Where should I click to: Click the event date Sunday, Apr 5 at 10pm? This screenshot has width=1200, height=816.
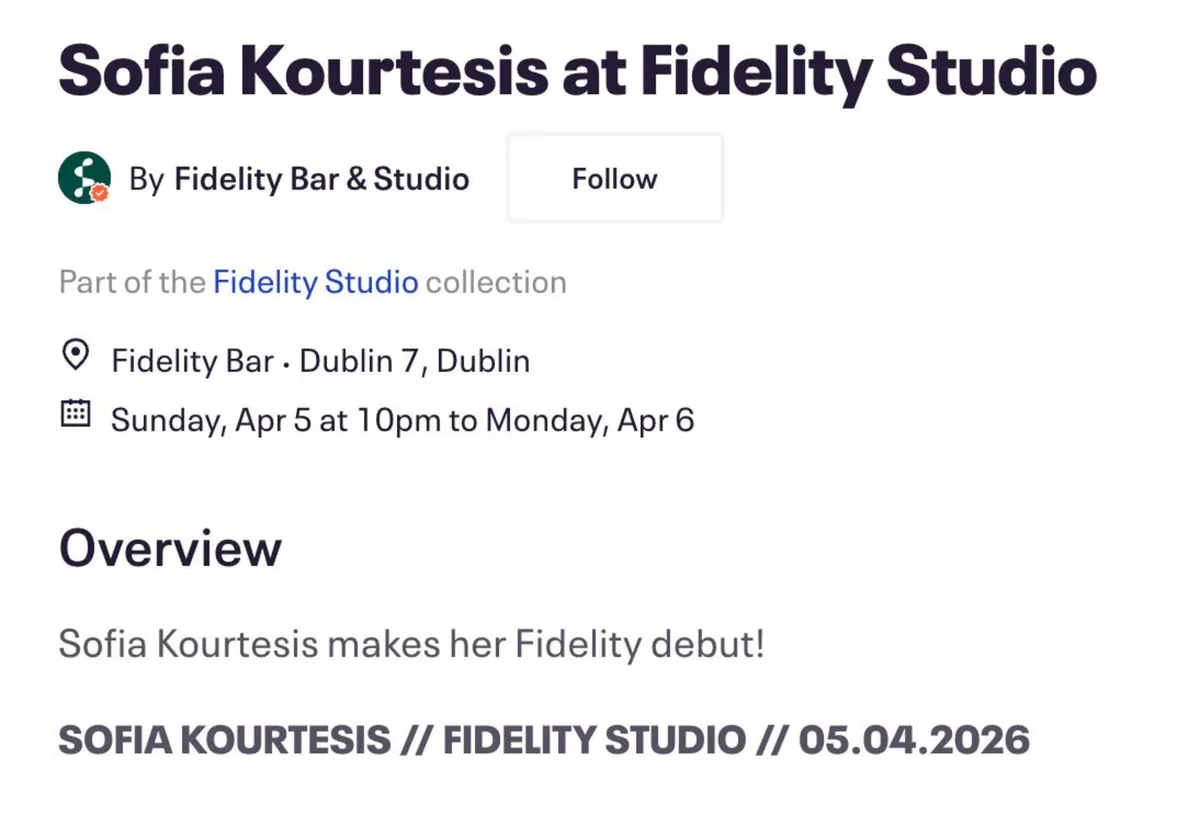400,419
